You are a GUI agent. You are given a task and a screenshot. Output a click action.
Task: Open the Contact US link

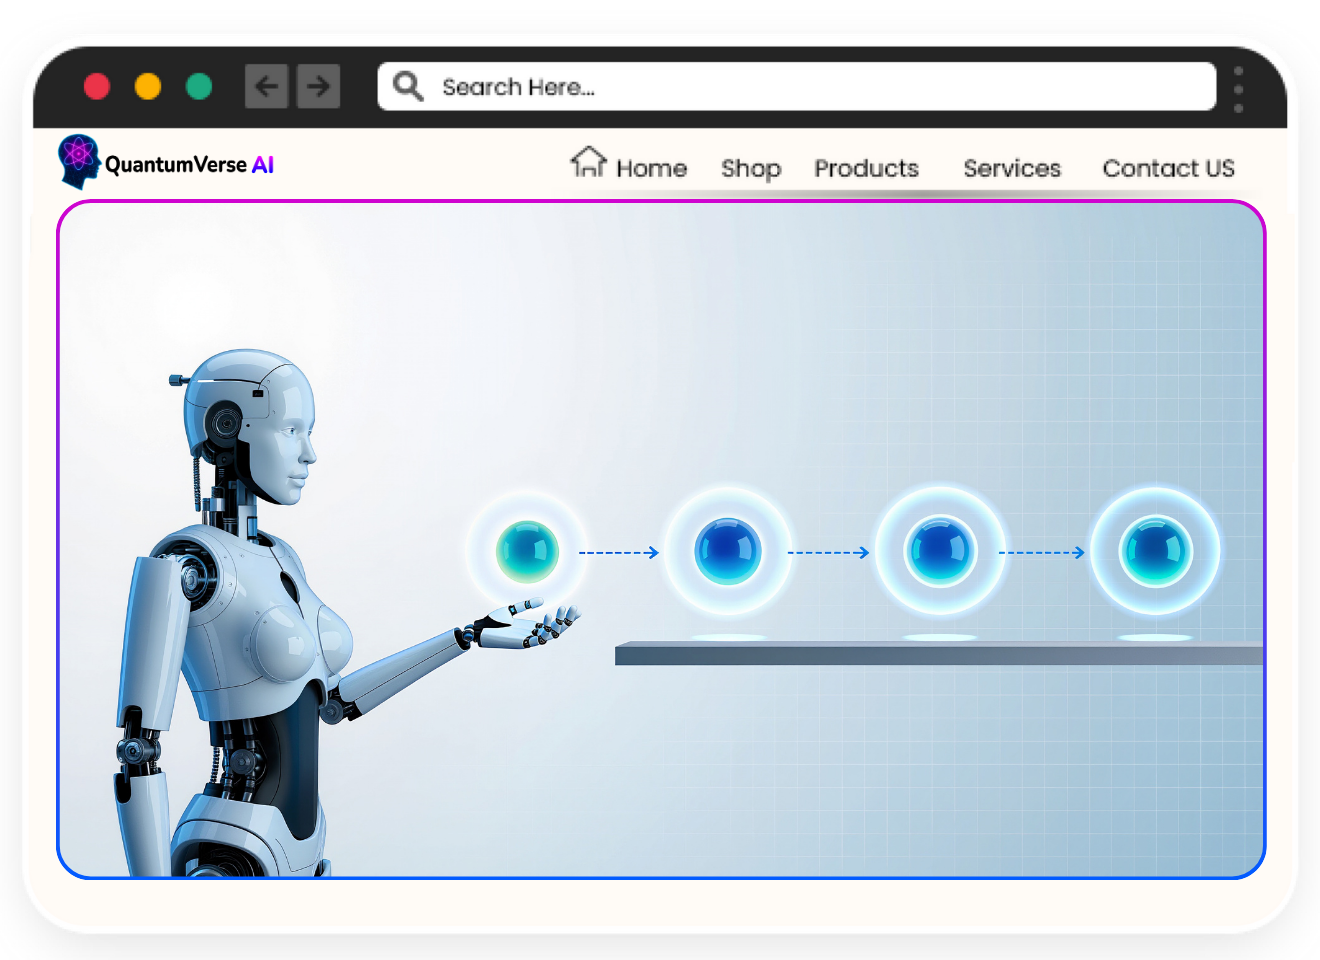click(x=1168, y=169)
